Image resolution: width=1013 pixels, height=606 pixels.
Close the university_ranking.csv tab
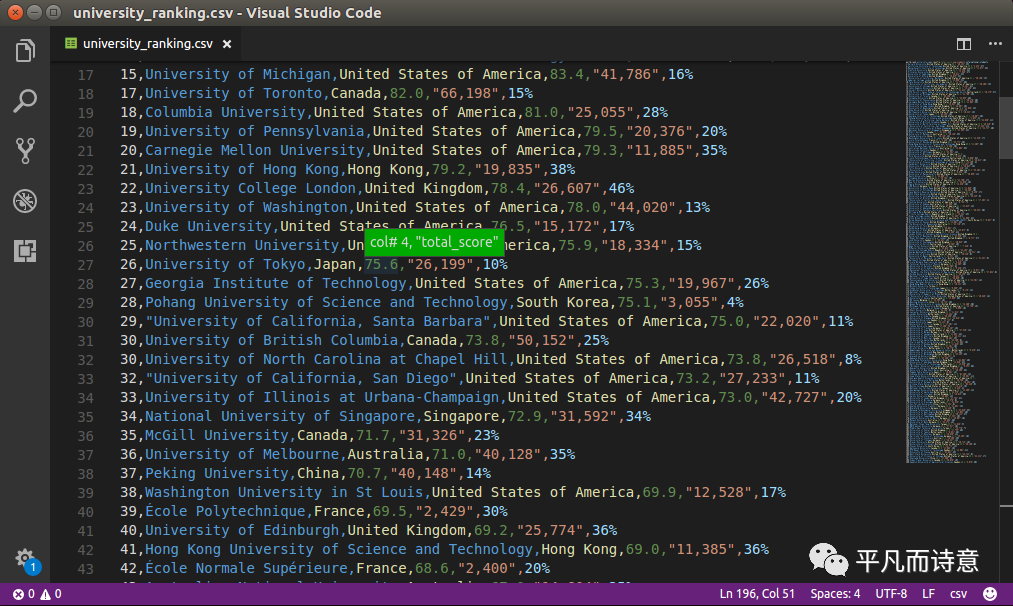click(228, 44)
